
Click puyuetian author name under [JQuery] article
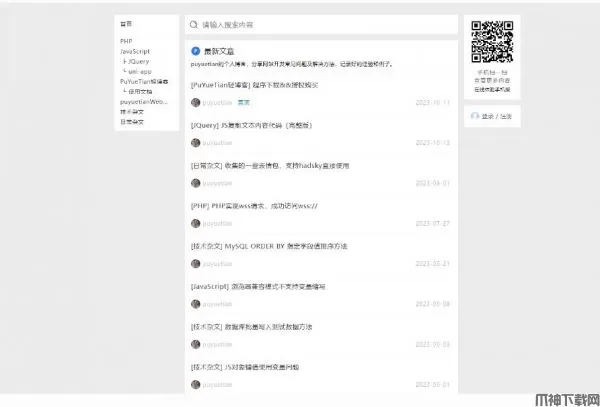[x=217, y=143]
